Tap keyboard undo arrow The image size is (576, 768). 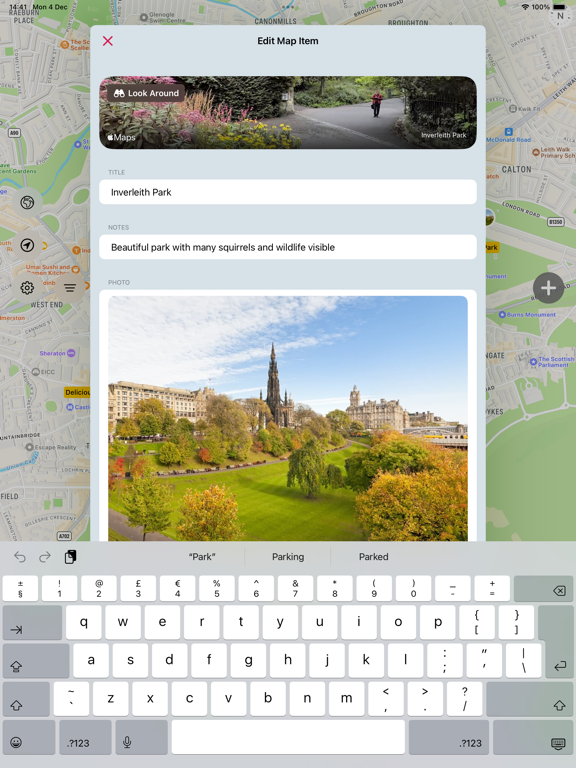(x=20, y=557)
